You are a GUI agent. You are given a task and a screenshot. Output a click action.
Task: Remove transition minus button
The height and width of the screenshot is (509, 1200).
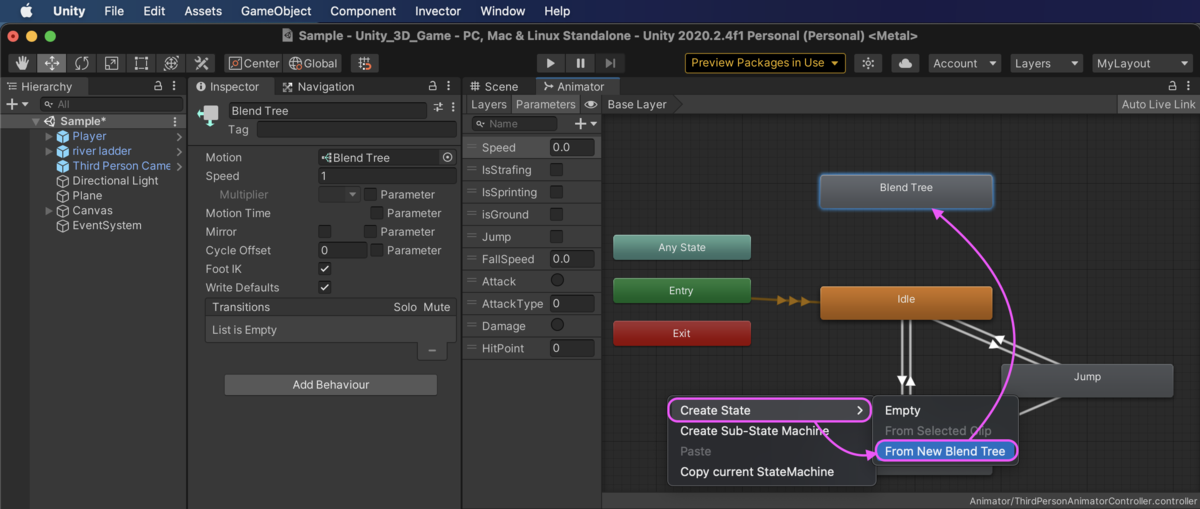[432, 351]
